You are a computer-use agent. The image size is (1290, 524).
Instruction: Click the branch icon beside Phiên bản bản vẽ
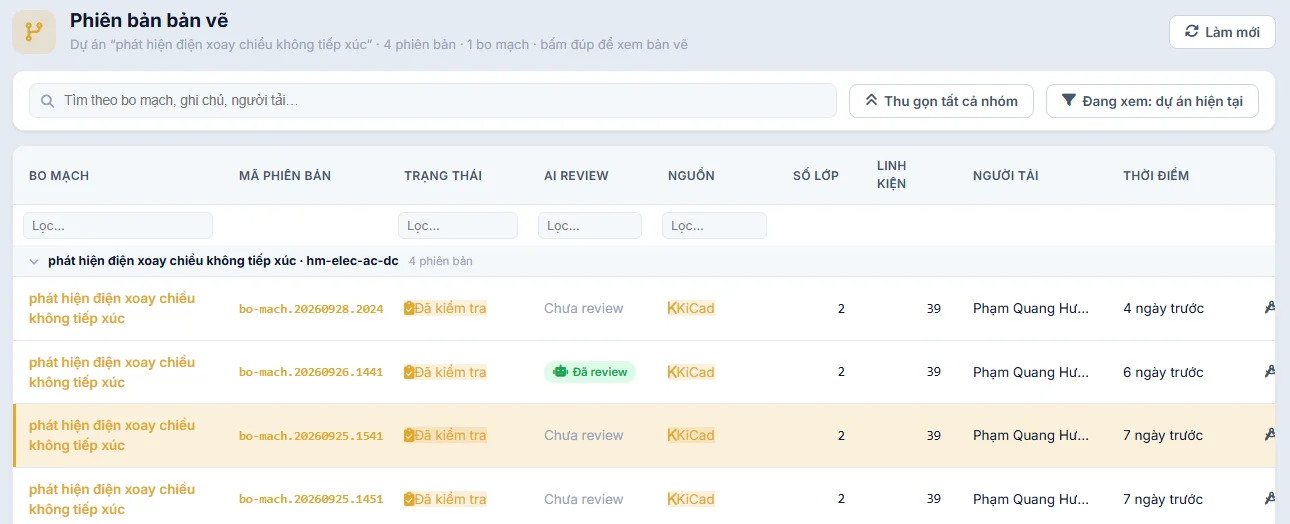pos(34,32)
